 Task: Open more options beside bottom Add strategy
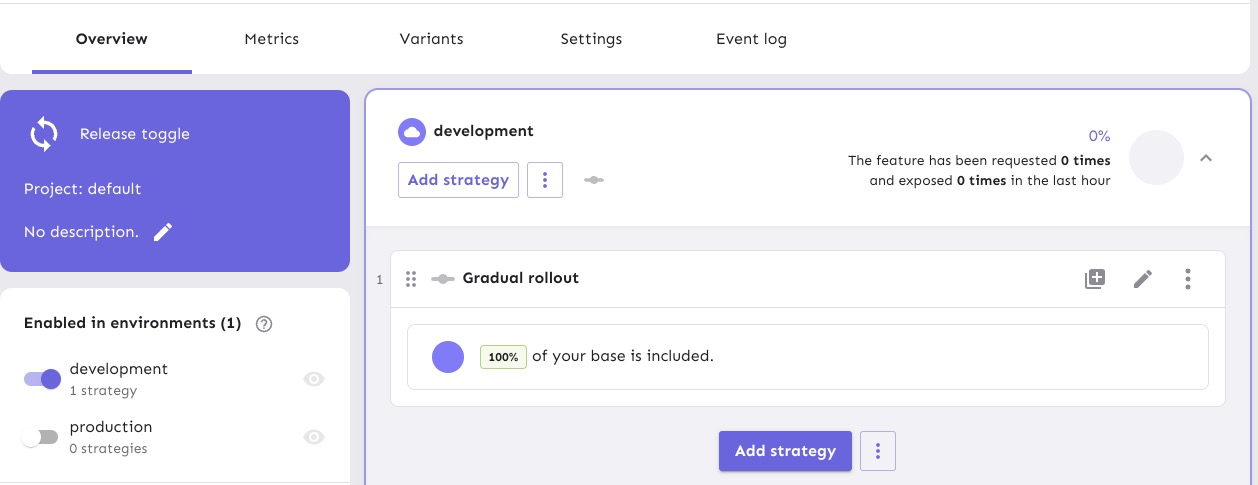(878, 451)
